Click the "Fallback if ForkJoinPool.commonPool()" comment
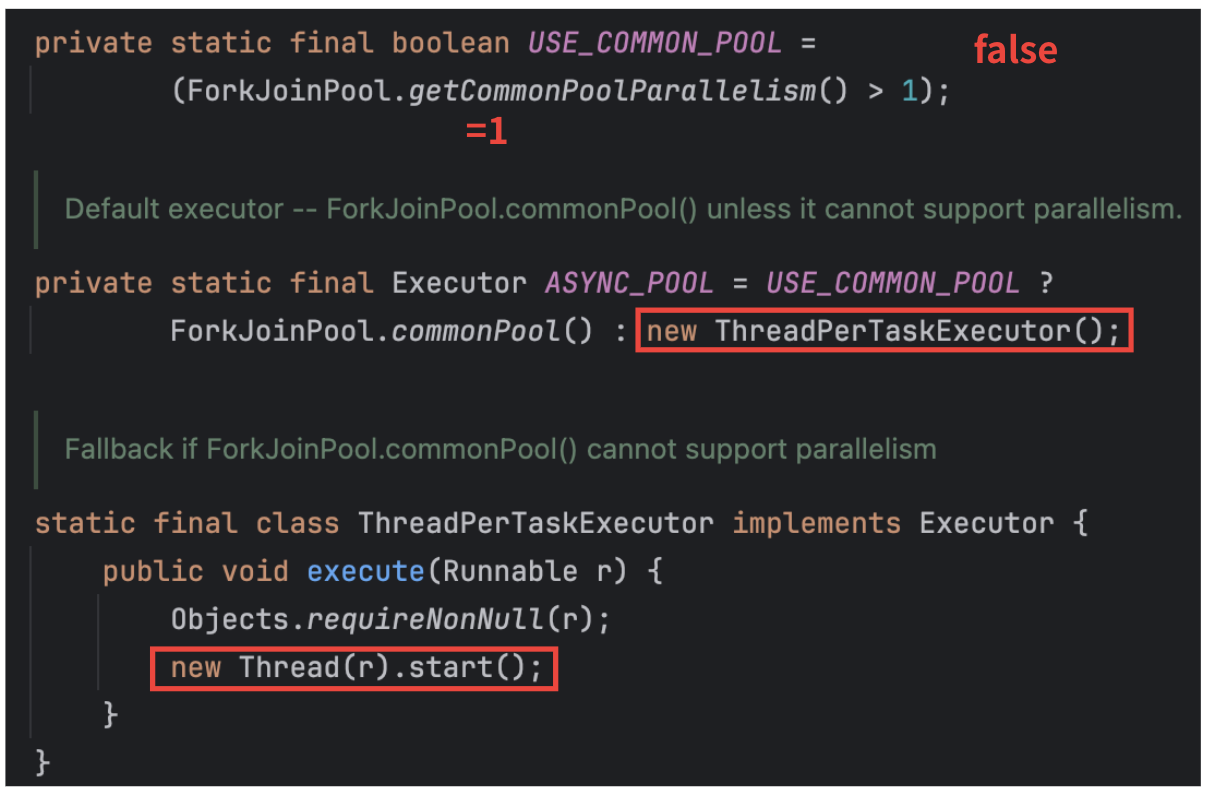This screenshot has height=794, width=1210. pos(500,449)
